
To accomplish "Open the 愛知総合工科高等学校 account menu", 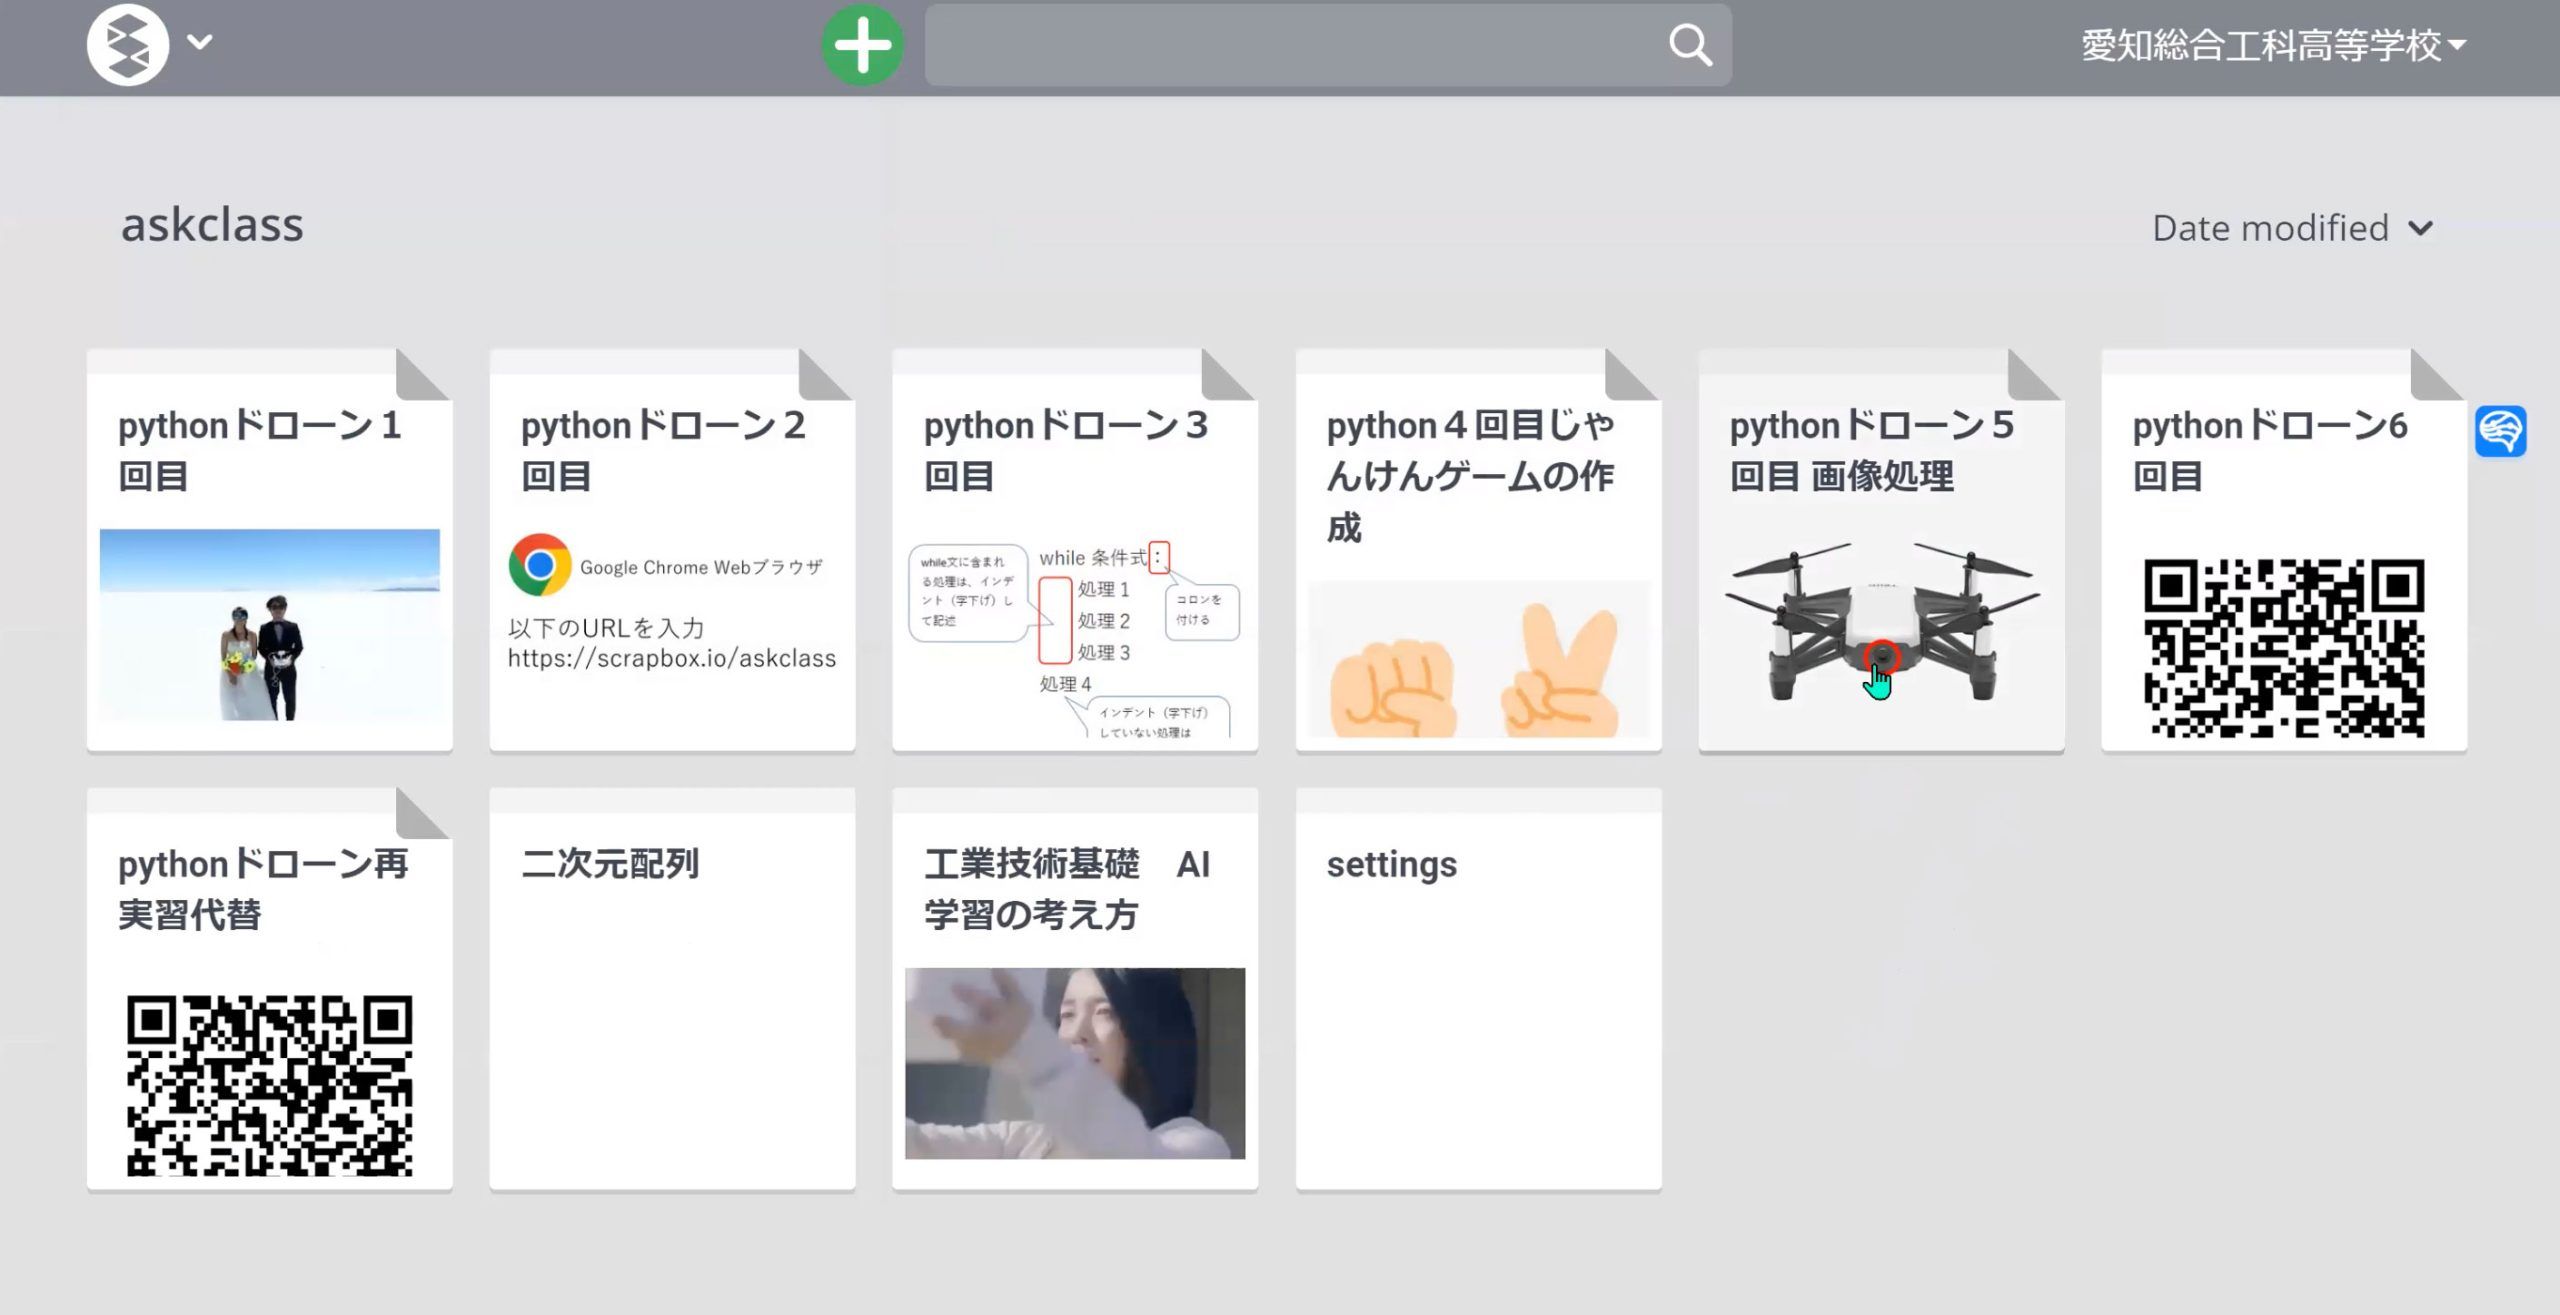I will (x=2273, y=45).
